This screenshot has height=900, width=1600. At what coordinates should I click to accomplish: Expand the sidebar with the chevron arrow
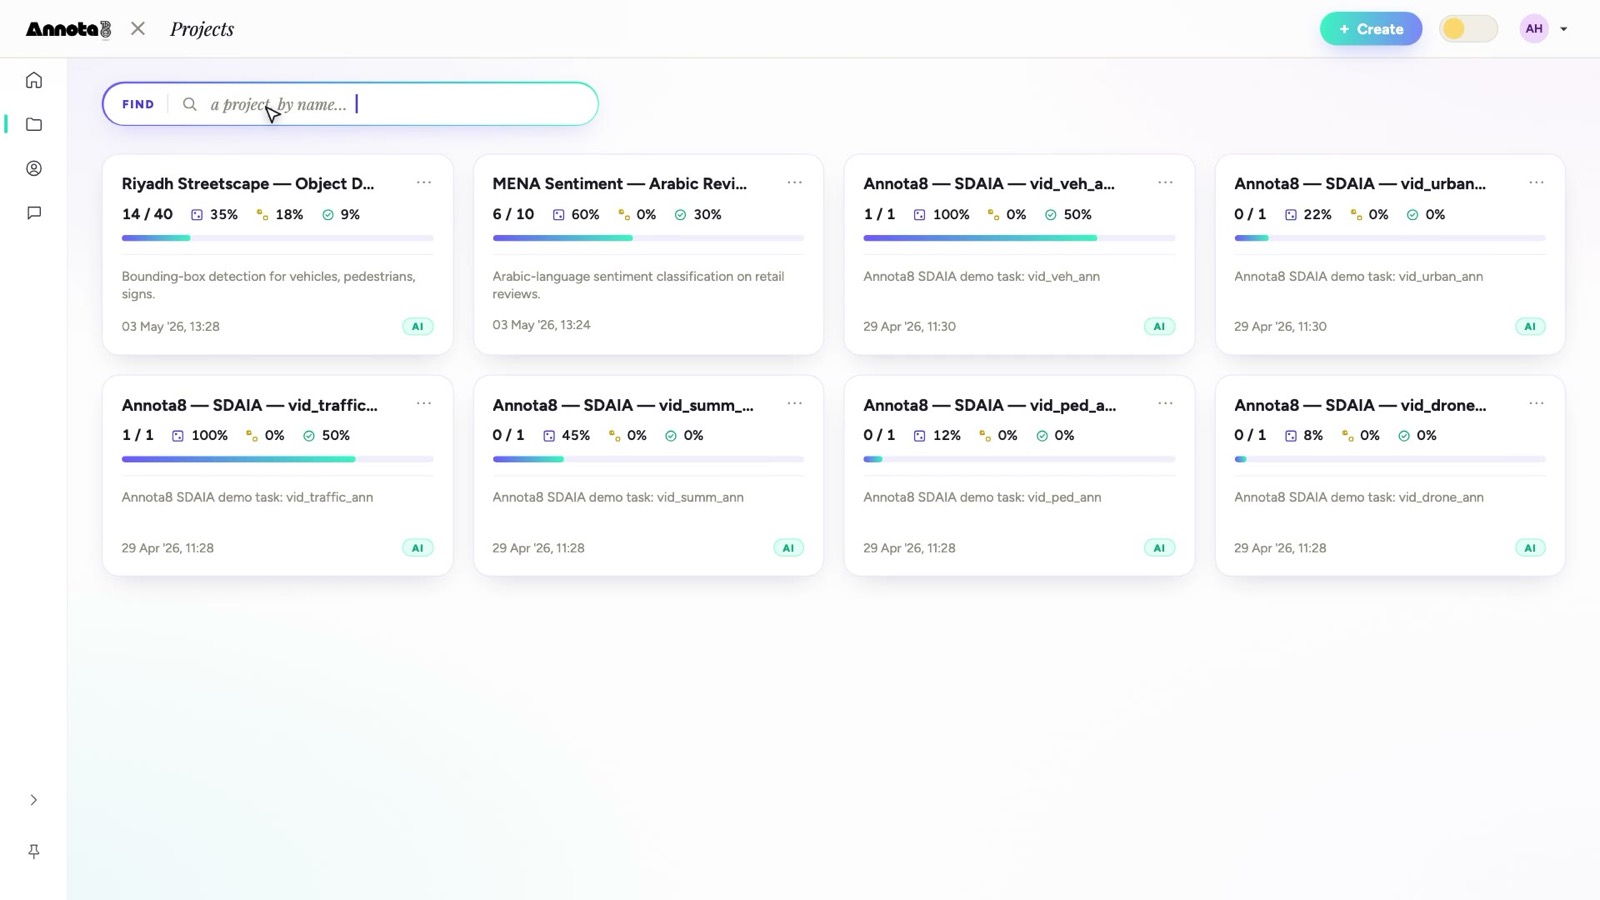34,800
